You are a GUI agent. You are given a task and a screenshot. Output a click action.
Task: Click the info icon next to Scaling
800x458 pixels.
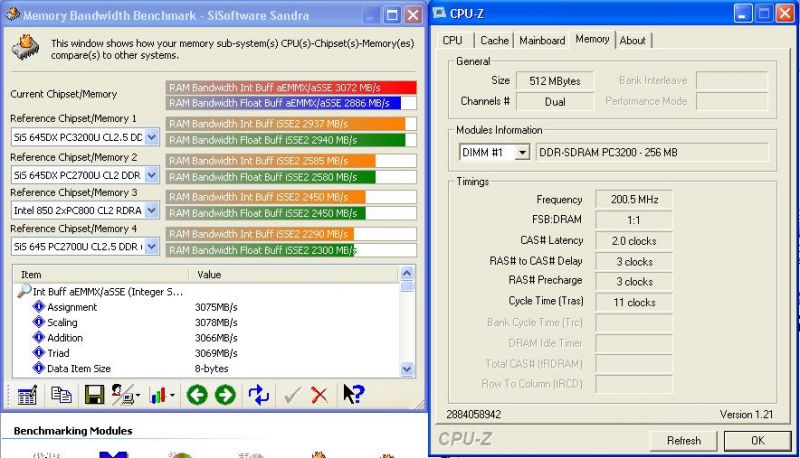pyautogui.click(x=39, y=322)
